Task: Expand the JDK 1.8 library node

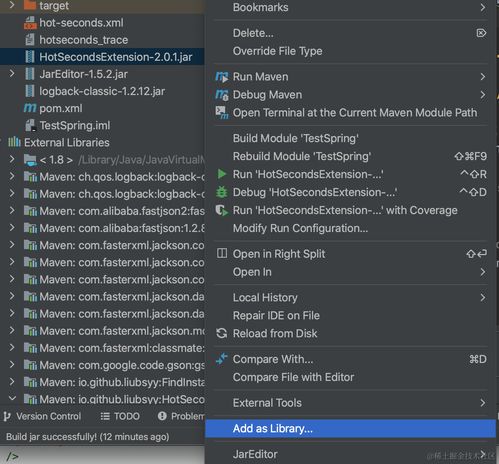Action: [12, 159]
